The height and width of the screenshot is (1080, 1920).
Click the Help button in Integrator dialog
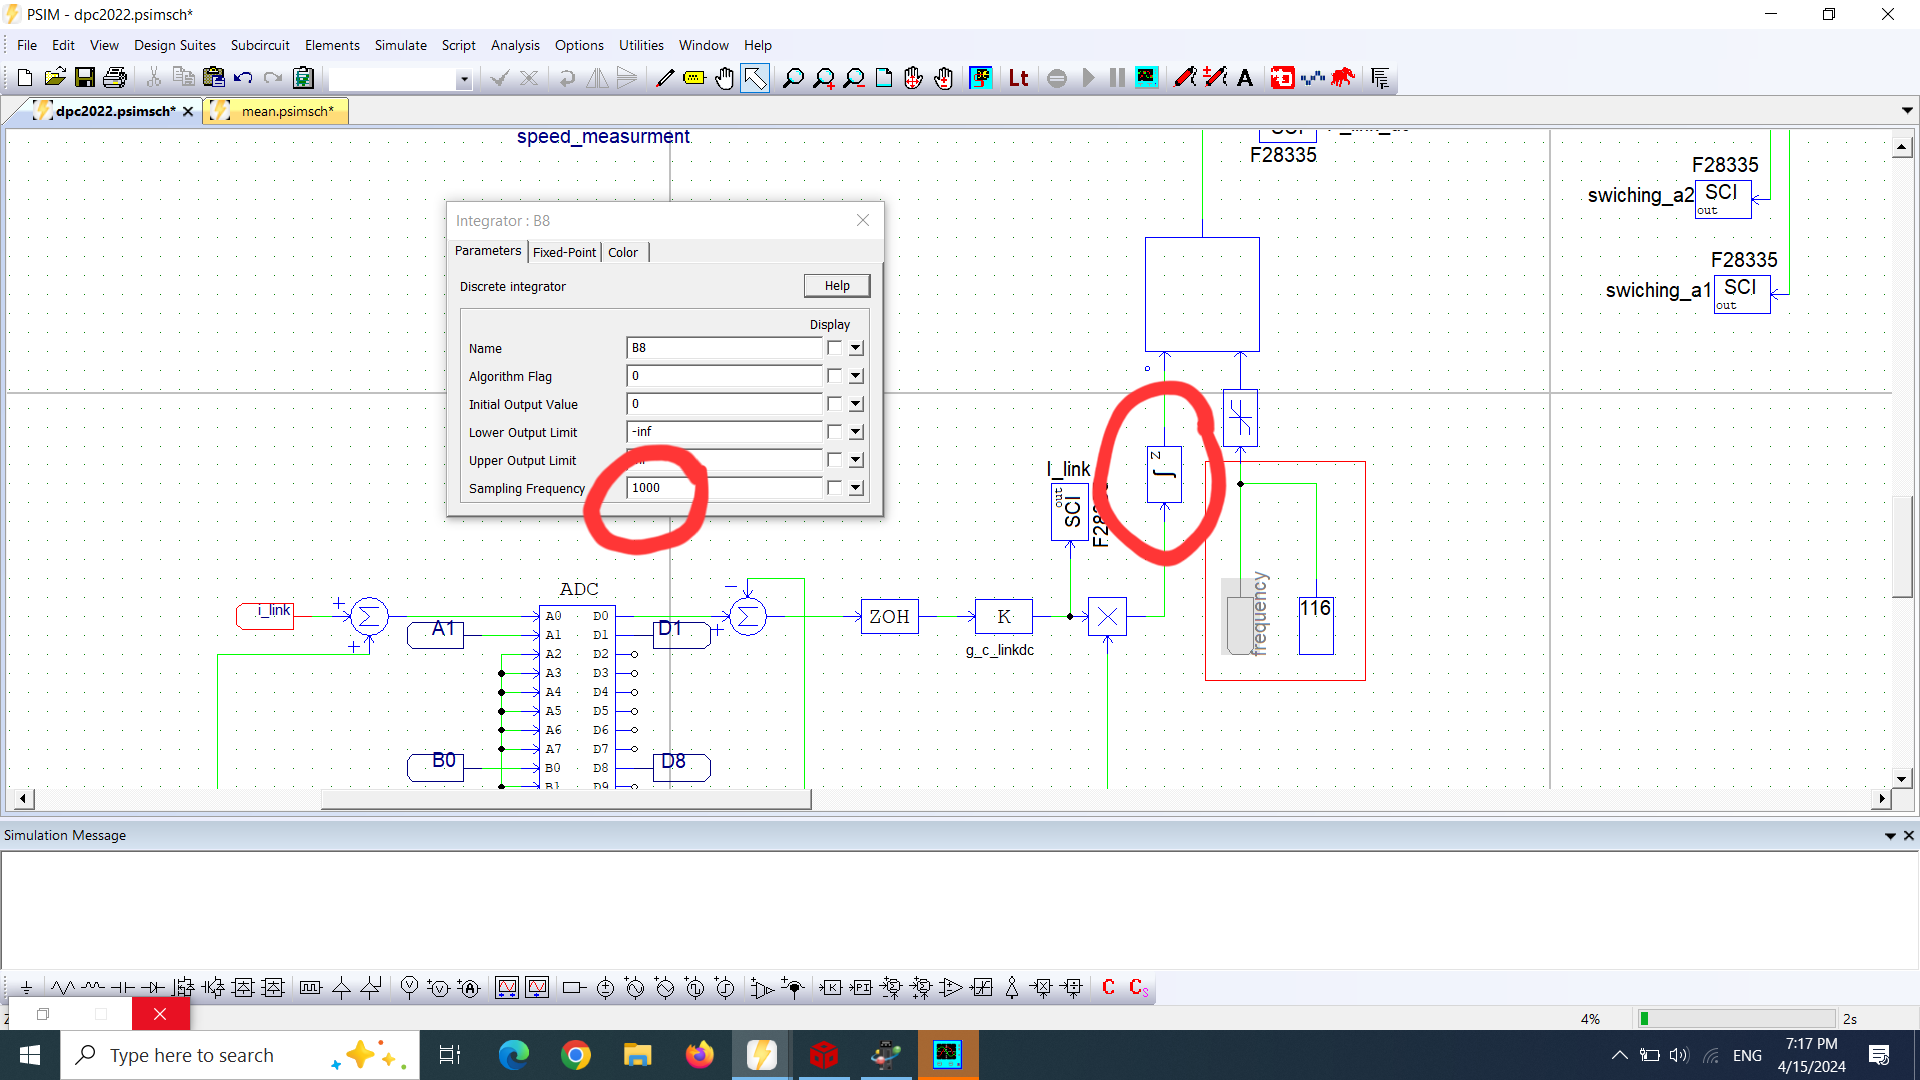(x=836, y=286)
